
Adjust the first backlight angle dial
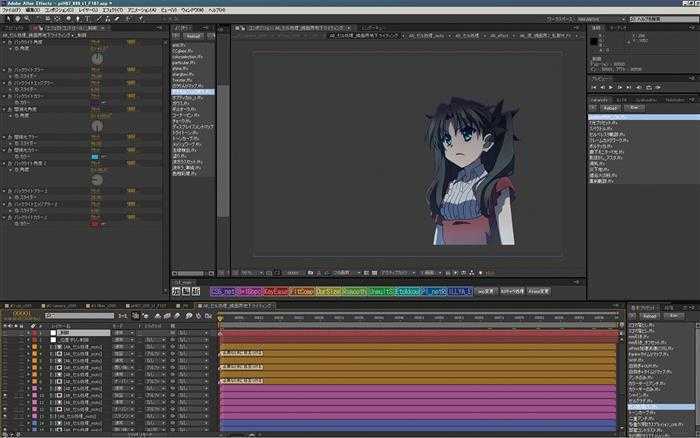pos(97,58)
